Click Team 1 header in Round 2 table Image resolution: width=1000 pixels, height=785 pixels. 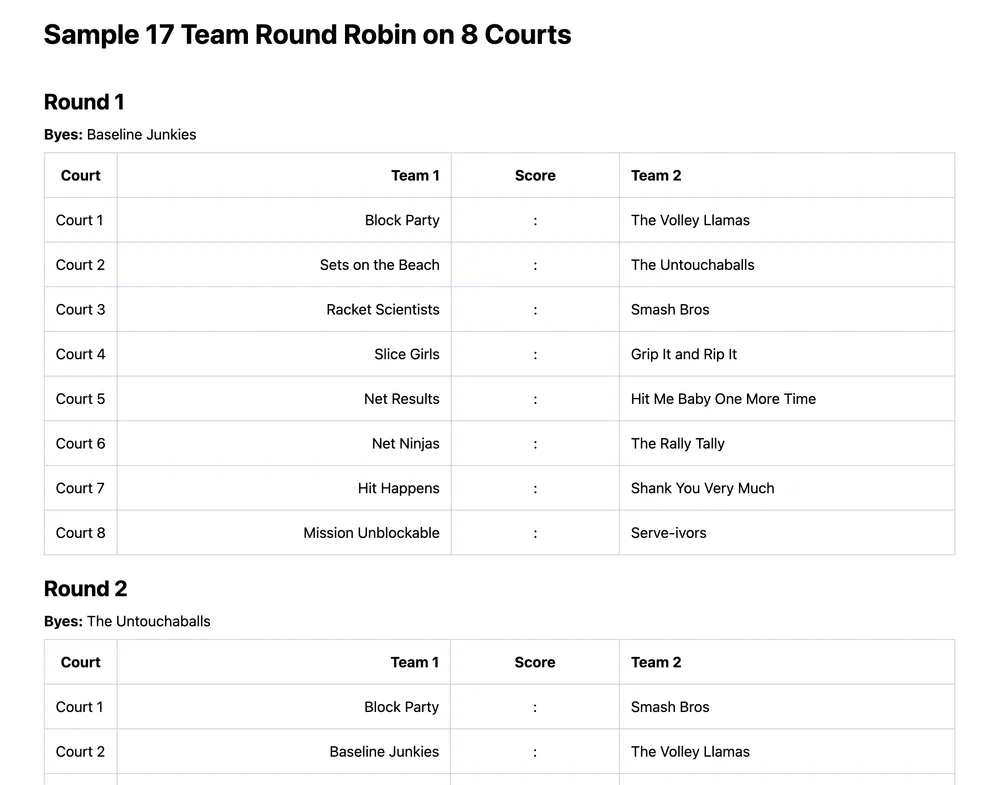415,662
